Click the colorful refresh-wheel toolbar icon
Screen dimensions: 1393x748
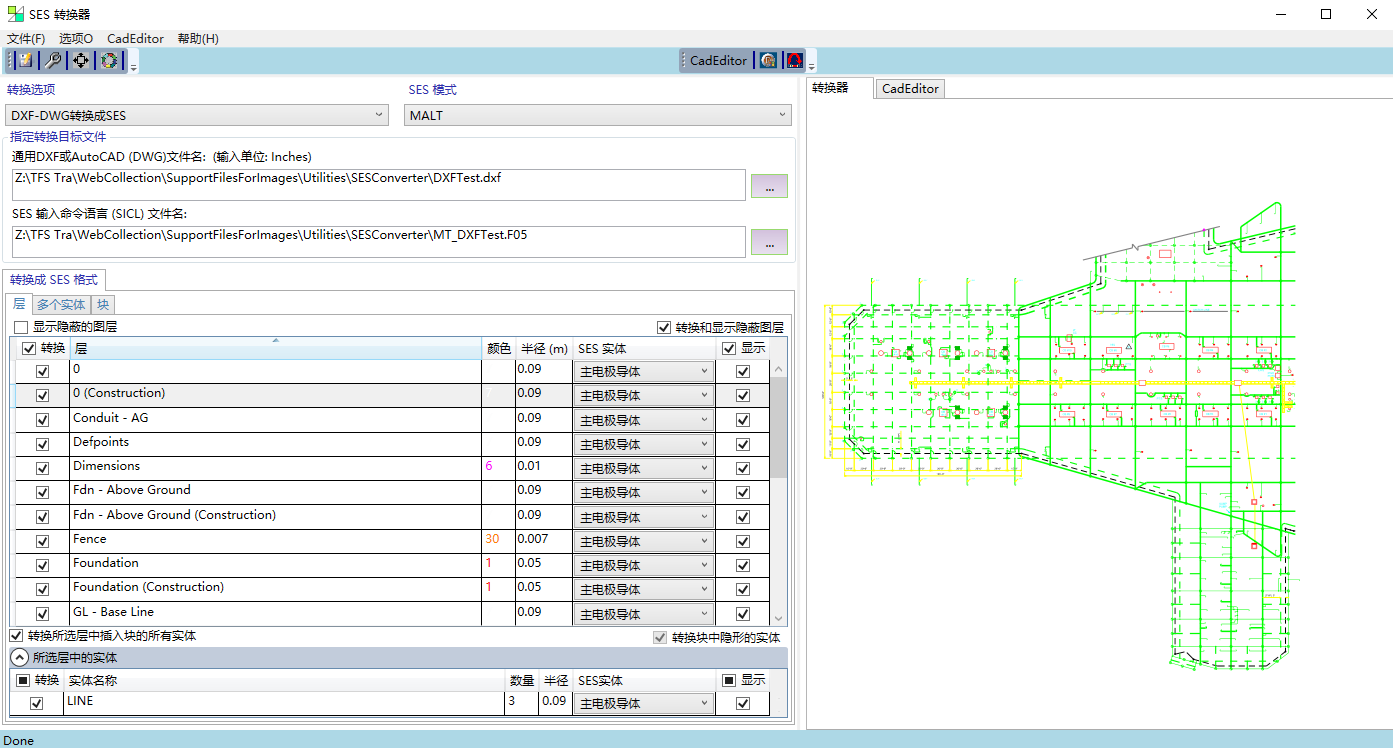pos(108,61)
